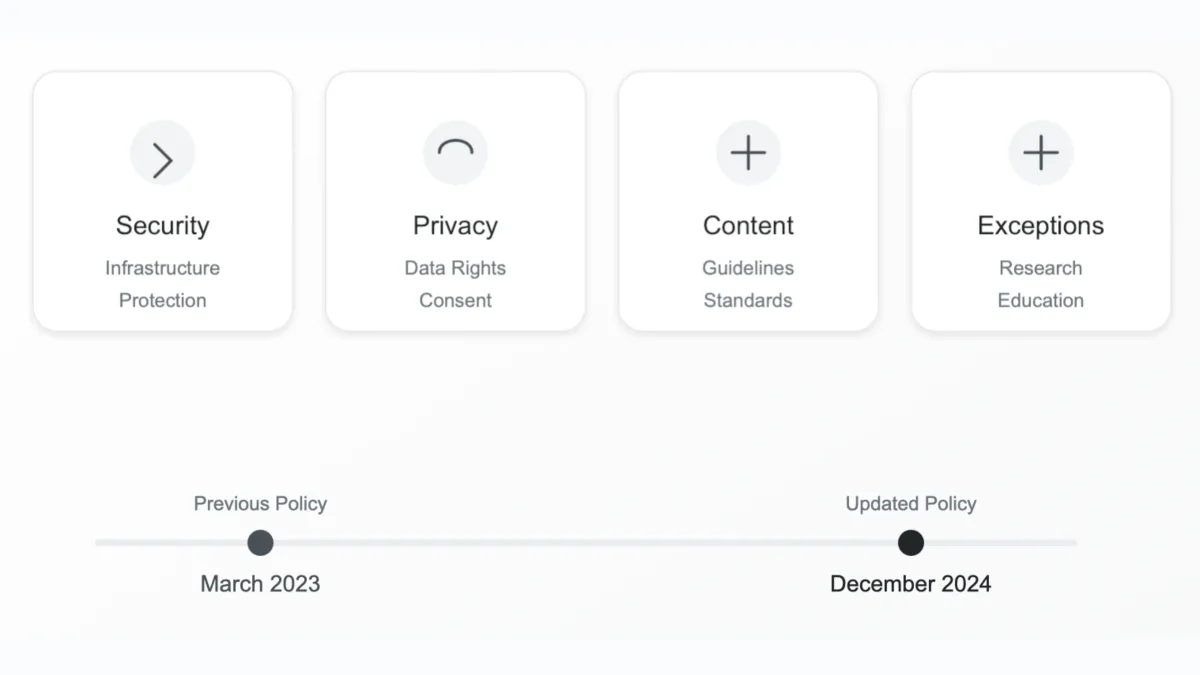This screenshot has width=1200, height=675.
Task: Click the Infrastructure Protection link
Action: pos(162,284)
